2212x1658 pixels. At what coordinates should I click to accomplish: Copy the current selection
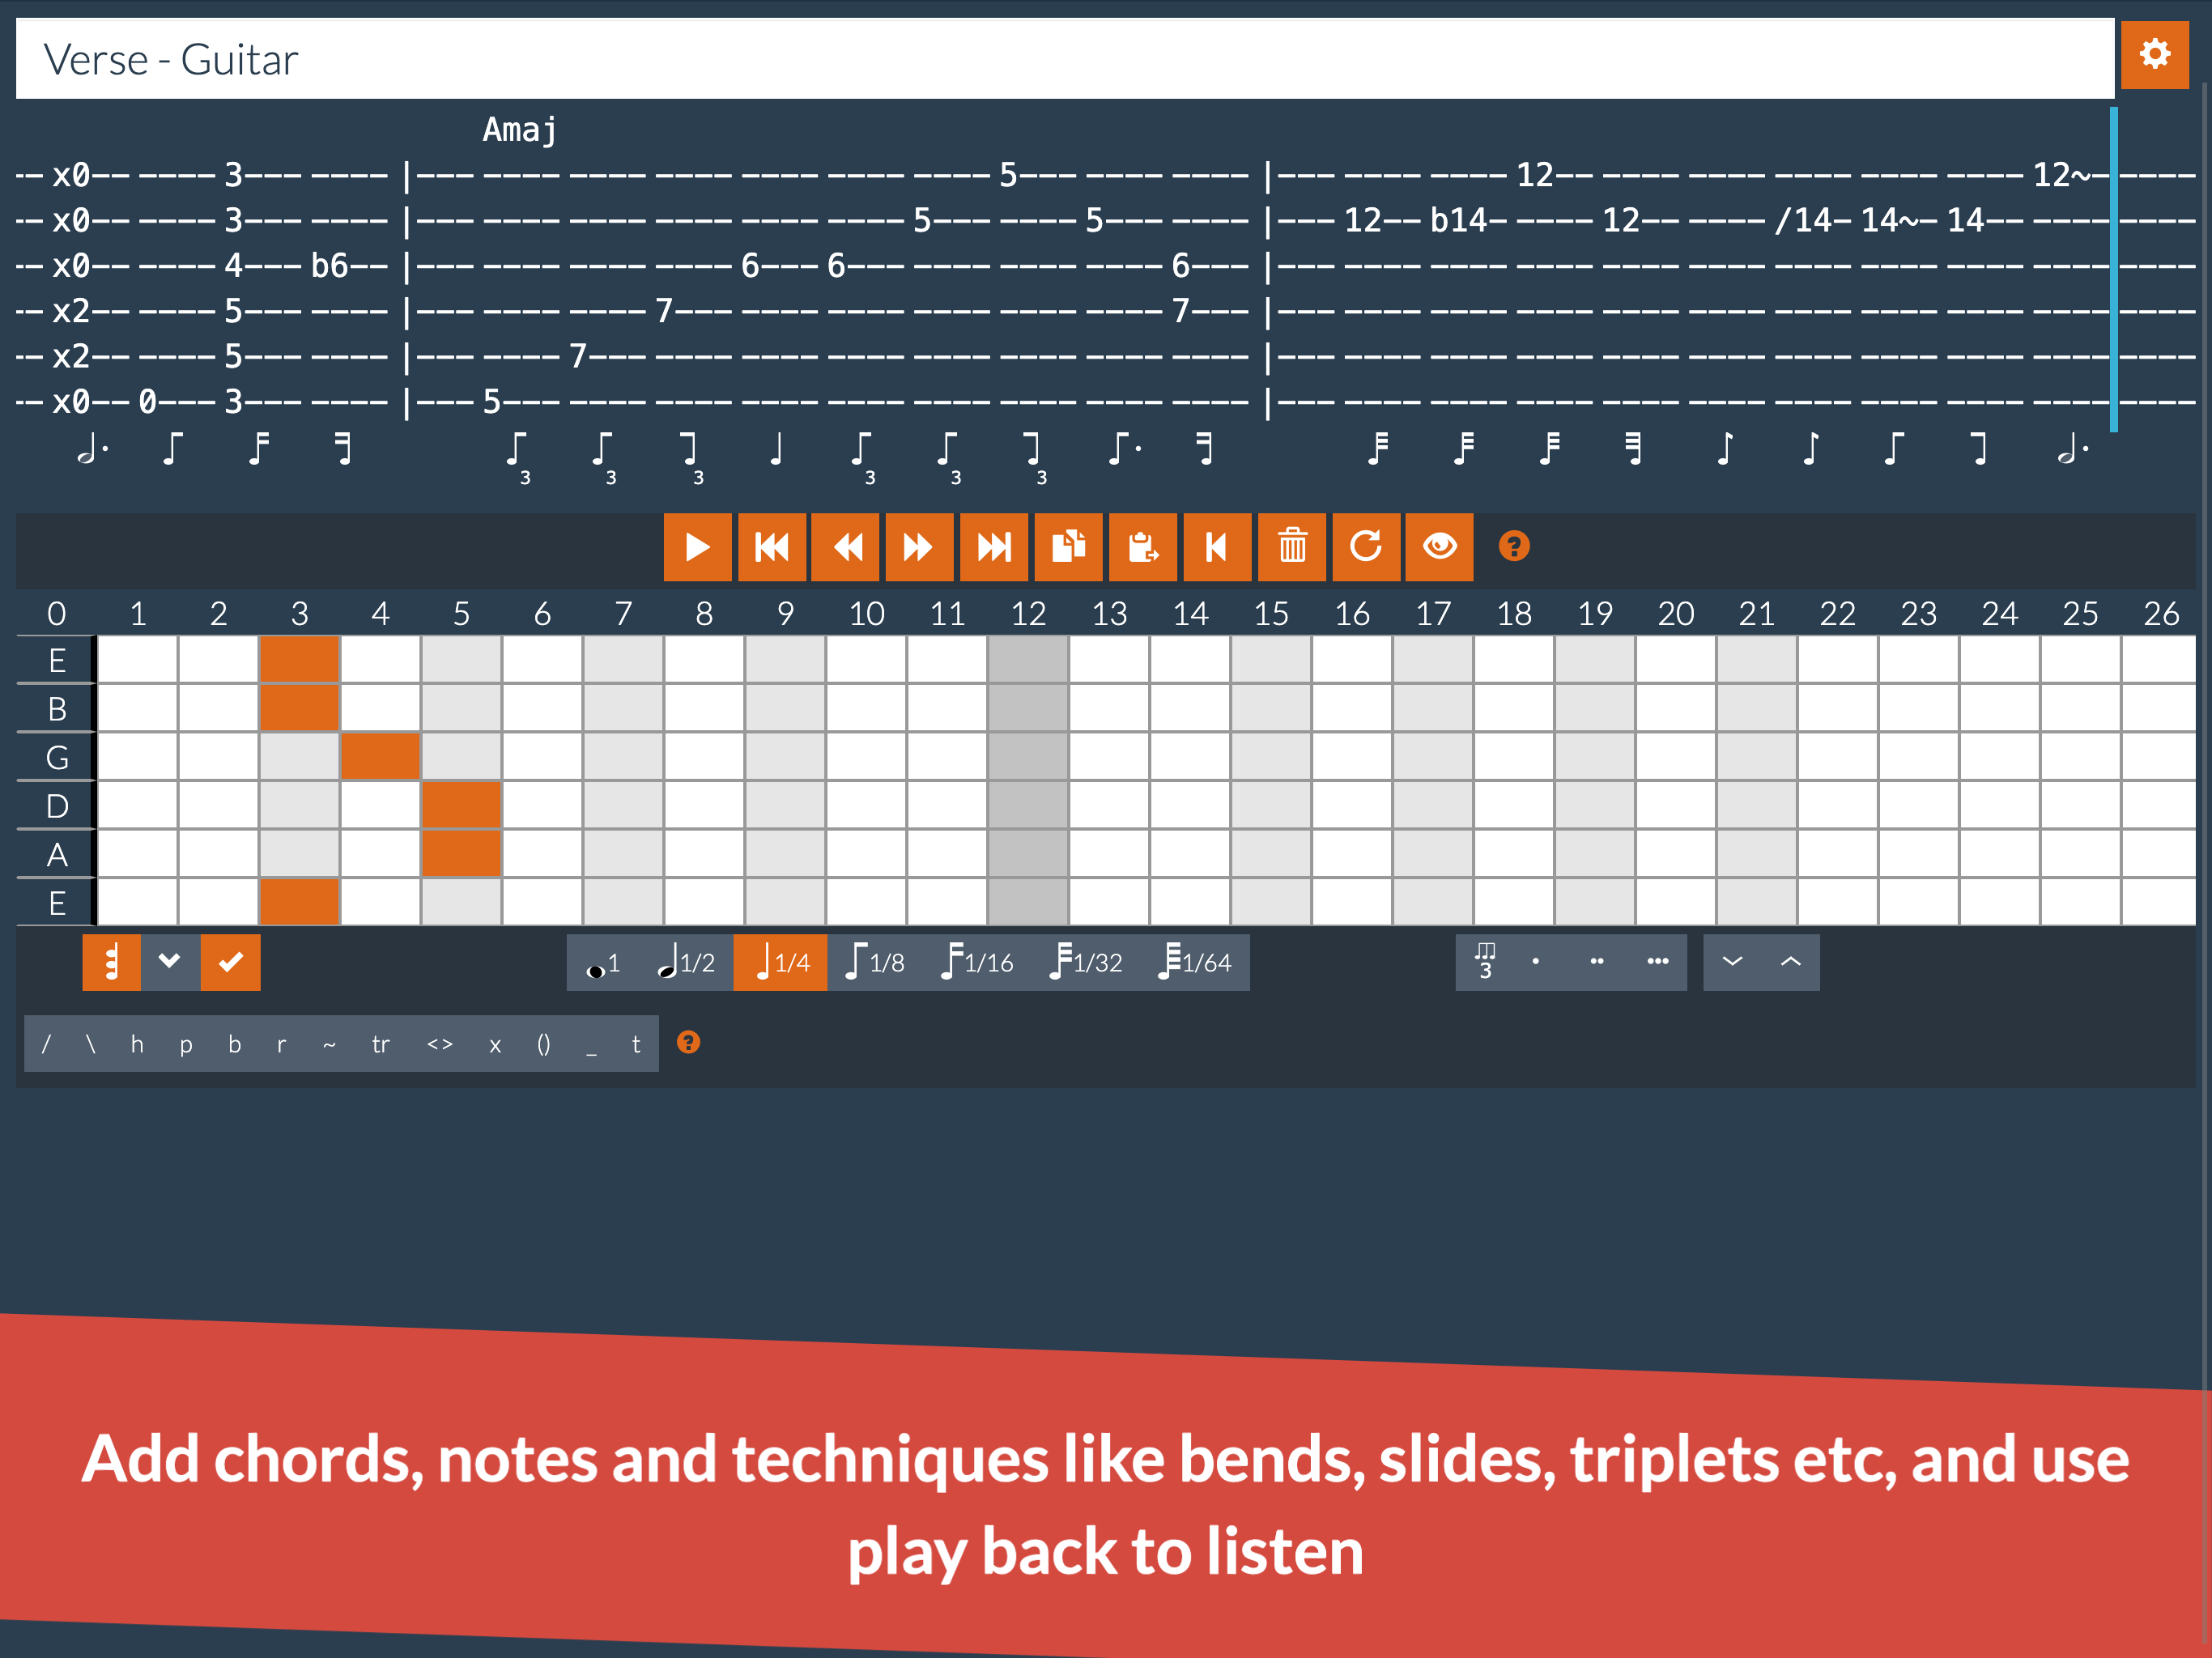1068,547
